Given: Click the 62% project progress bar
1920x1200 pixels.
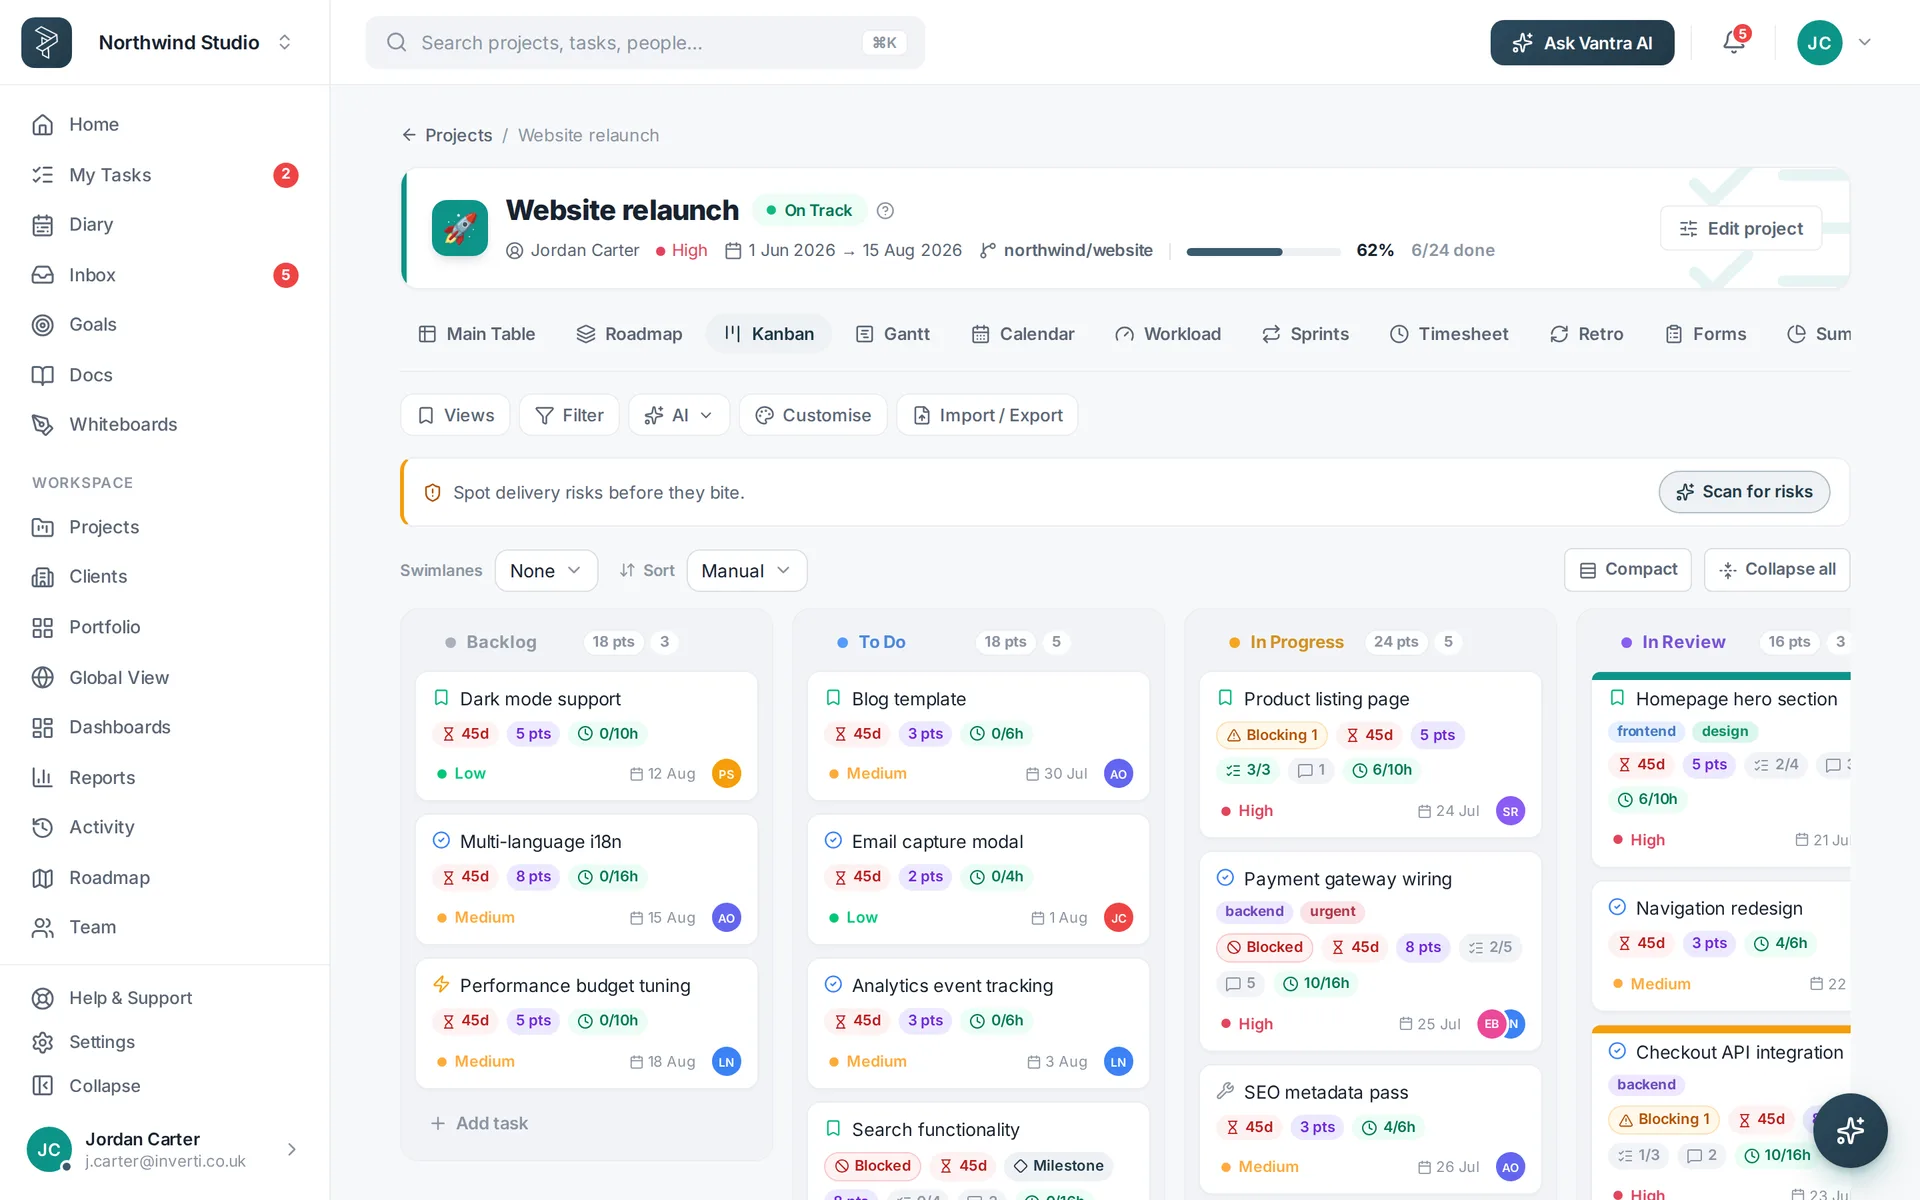Looking at the screenshot, I should [1263, 251].
